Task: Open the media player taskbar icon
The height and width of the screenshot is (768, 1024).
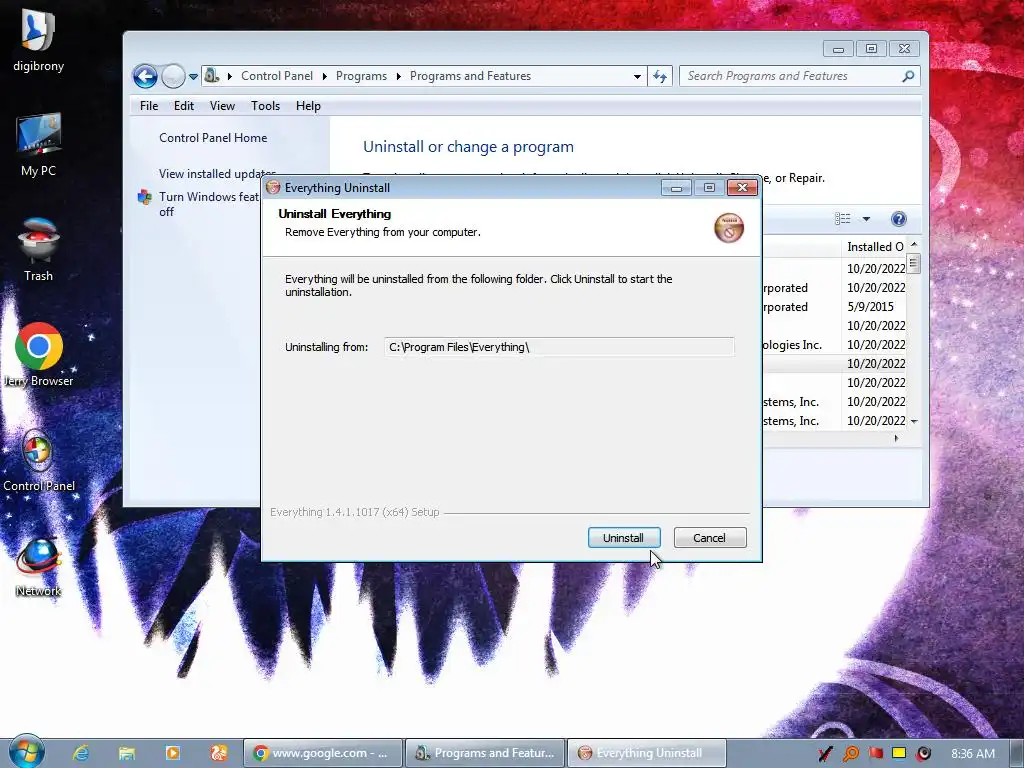Action: point(172,753)
